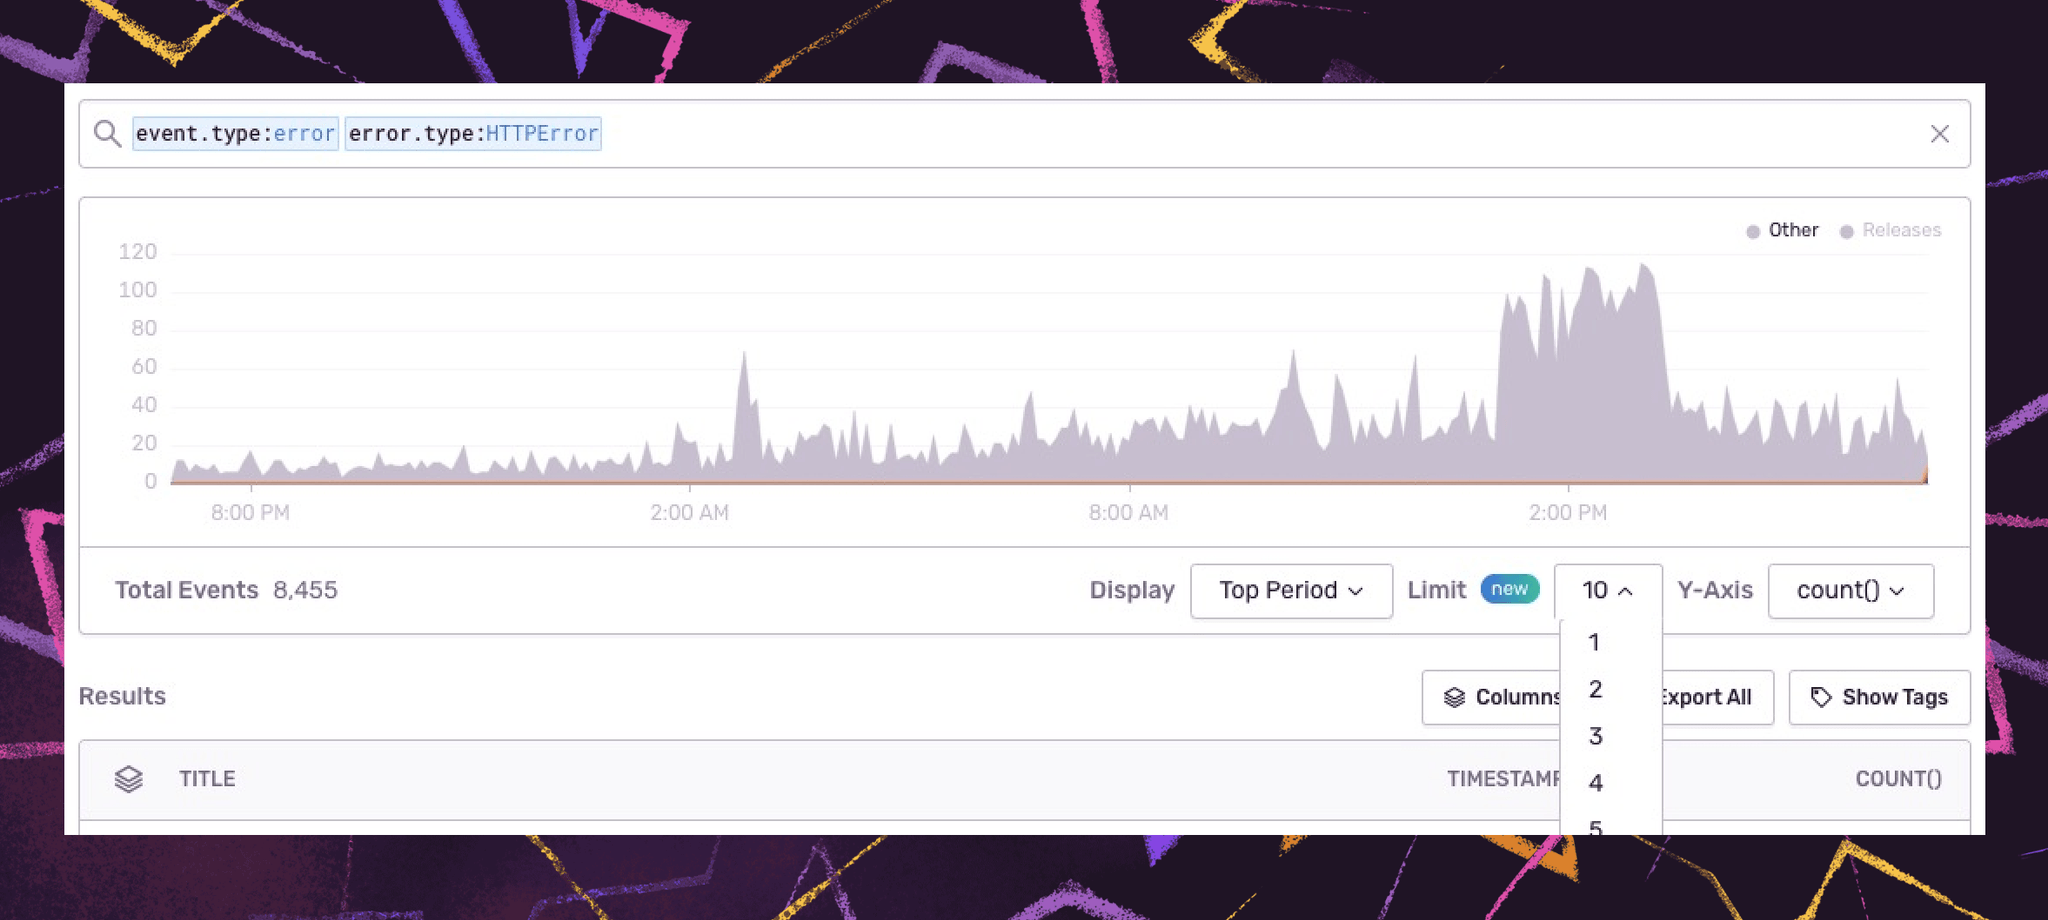Screen dimensions: 2048x920
Task: Toggle the Releases legend series
Action: (x=1890, y=230)
